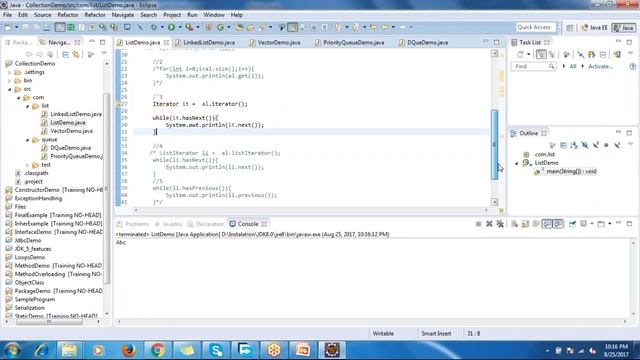Click the Quick Access search field

pos(536,27)
